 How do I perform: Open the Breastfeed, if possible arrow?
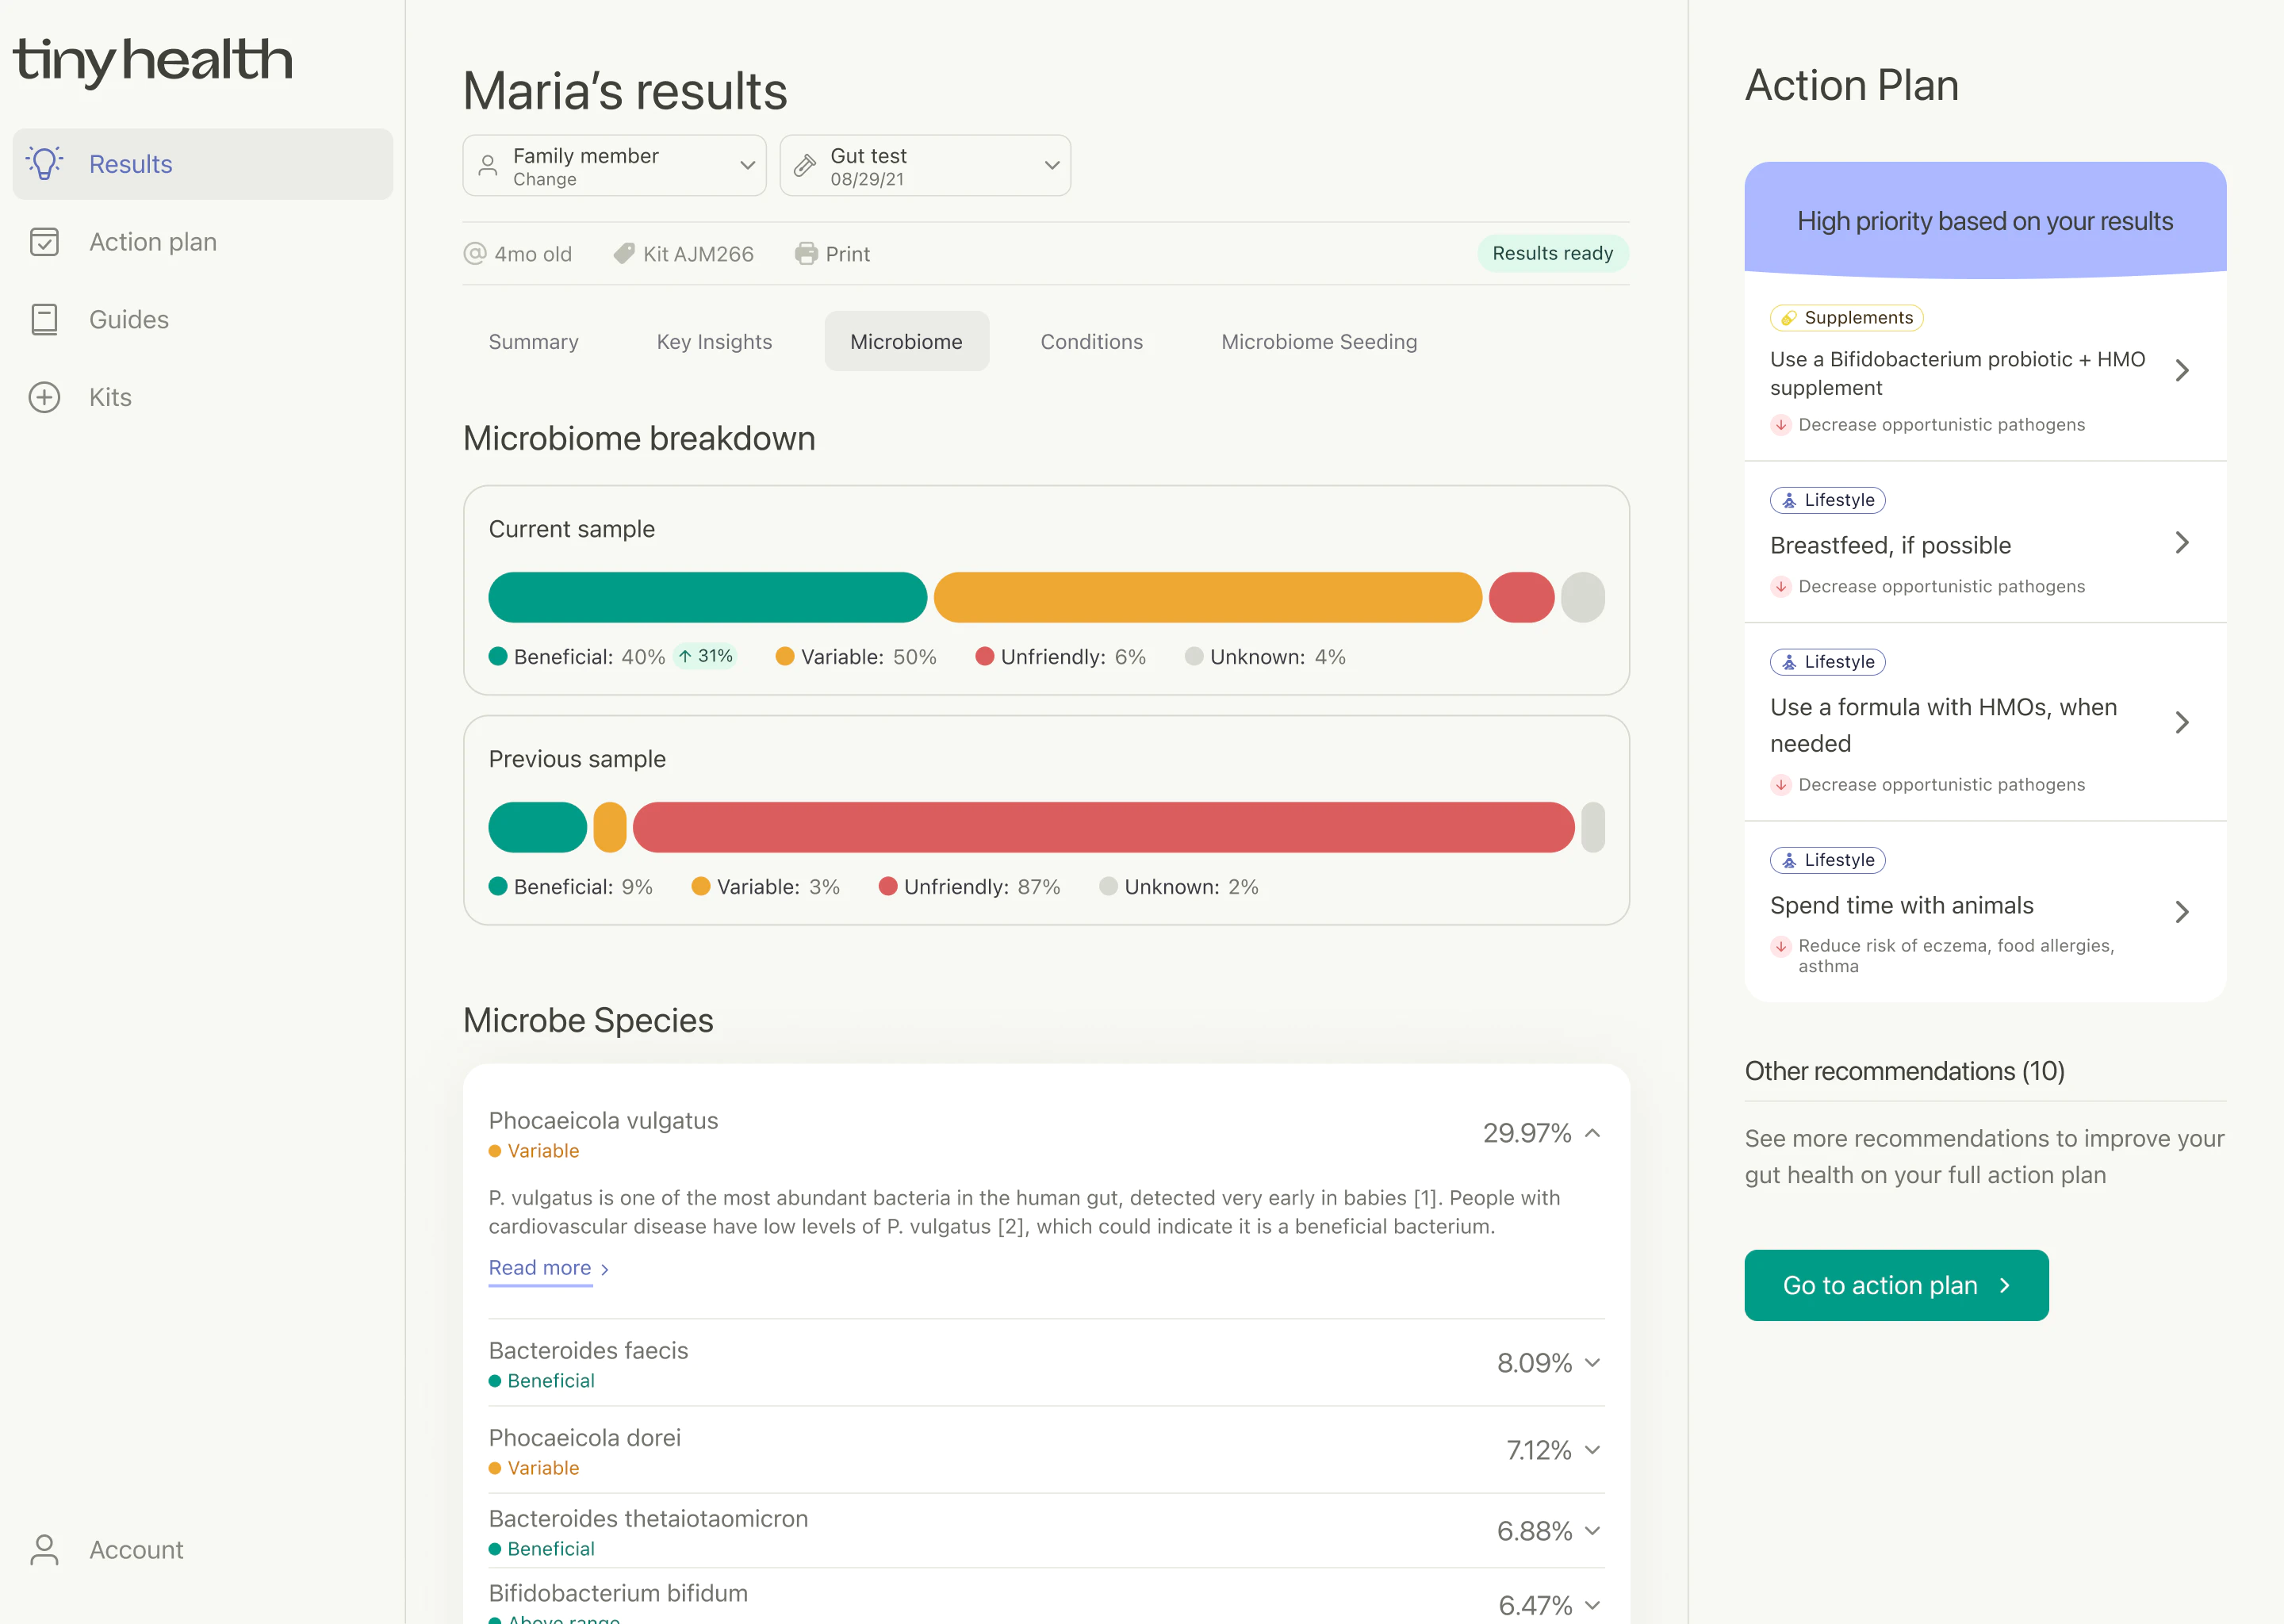pyautogui.click(x=2182, y=543)
